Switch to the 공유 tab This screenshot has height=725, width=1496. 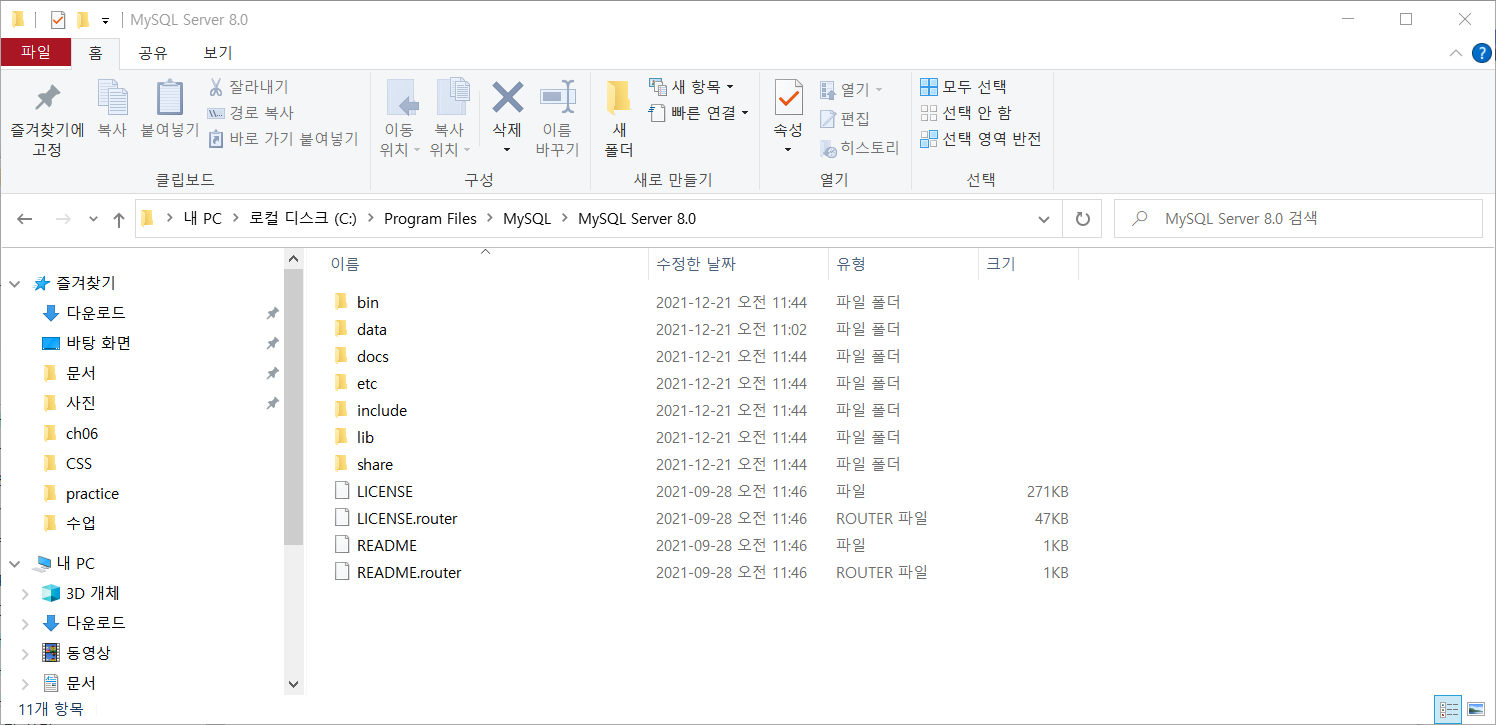[x=153, y=53]
